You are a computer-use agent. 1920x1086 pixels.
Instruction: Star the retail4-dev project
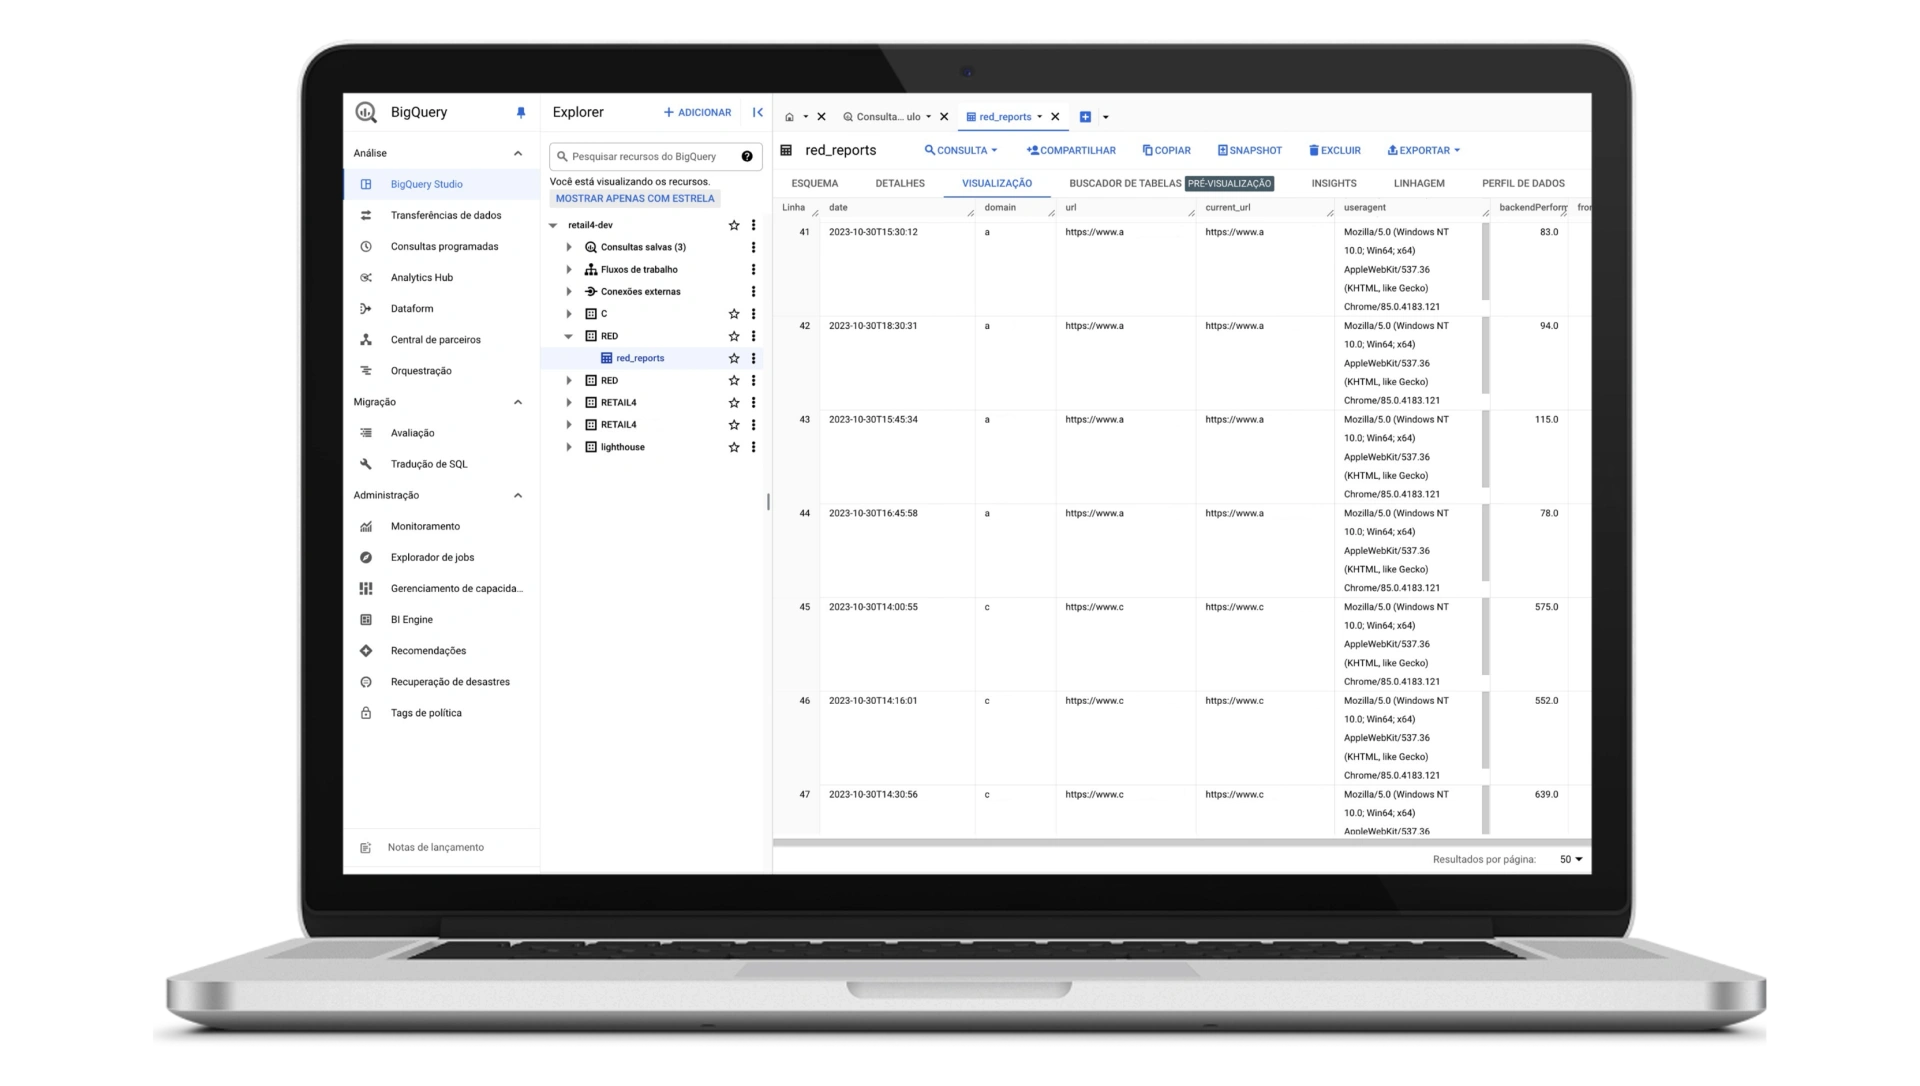[734, 225]
